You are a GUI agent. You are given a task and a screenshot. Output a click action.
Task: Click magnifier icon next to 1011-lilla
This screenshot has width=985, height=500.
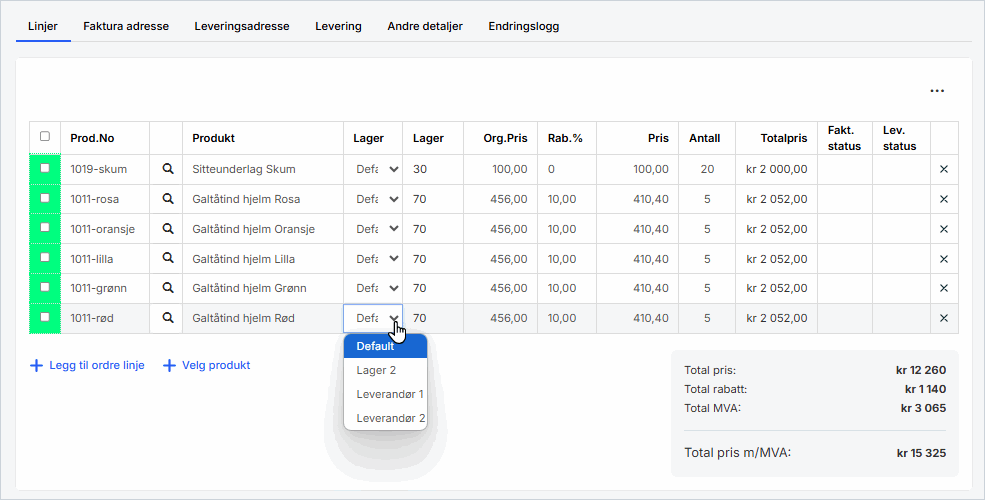coord(168,259)
